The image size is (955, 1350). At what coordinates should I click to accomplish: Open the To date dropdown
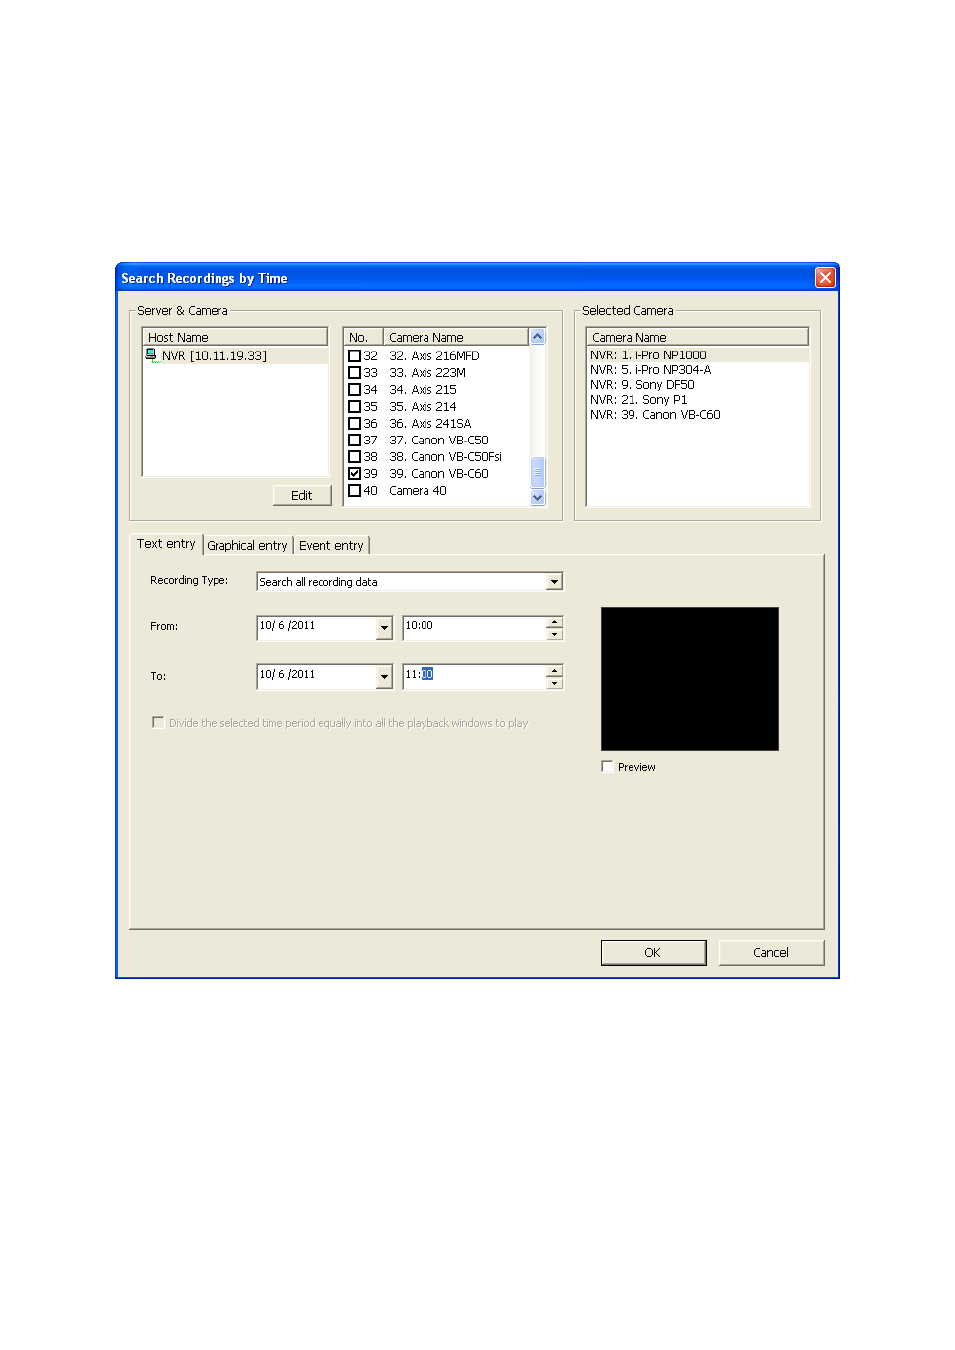384,677
